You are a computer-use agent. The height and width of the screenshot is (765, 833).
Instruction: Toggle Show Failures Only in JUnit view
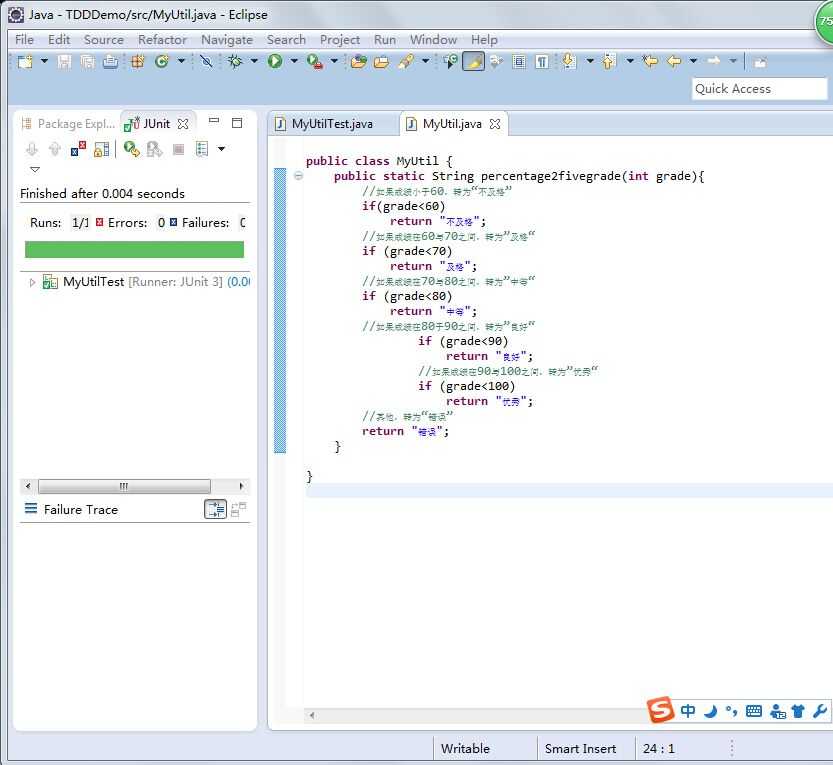click(78, 149)
